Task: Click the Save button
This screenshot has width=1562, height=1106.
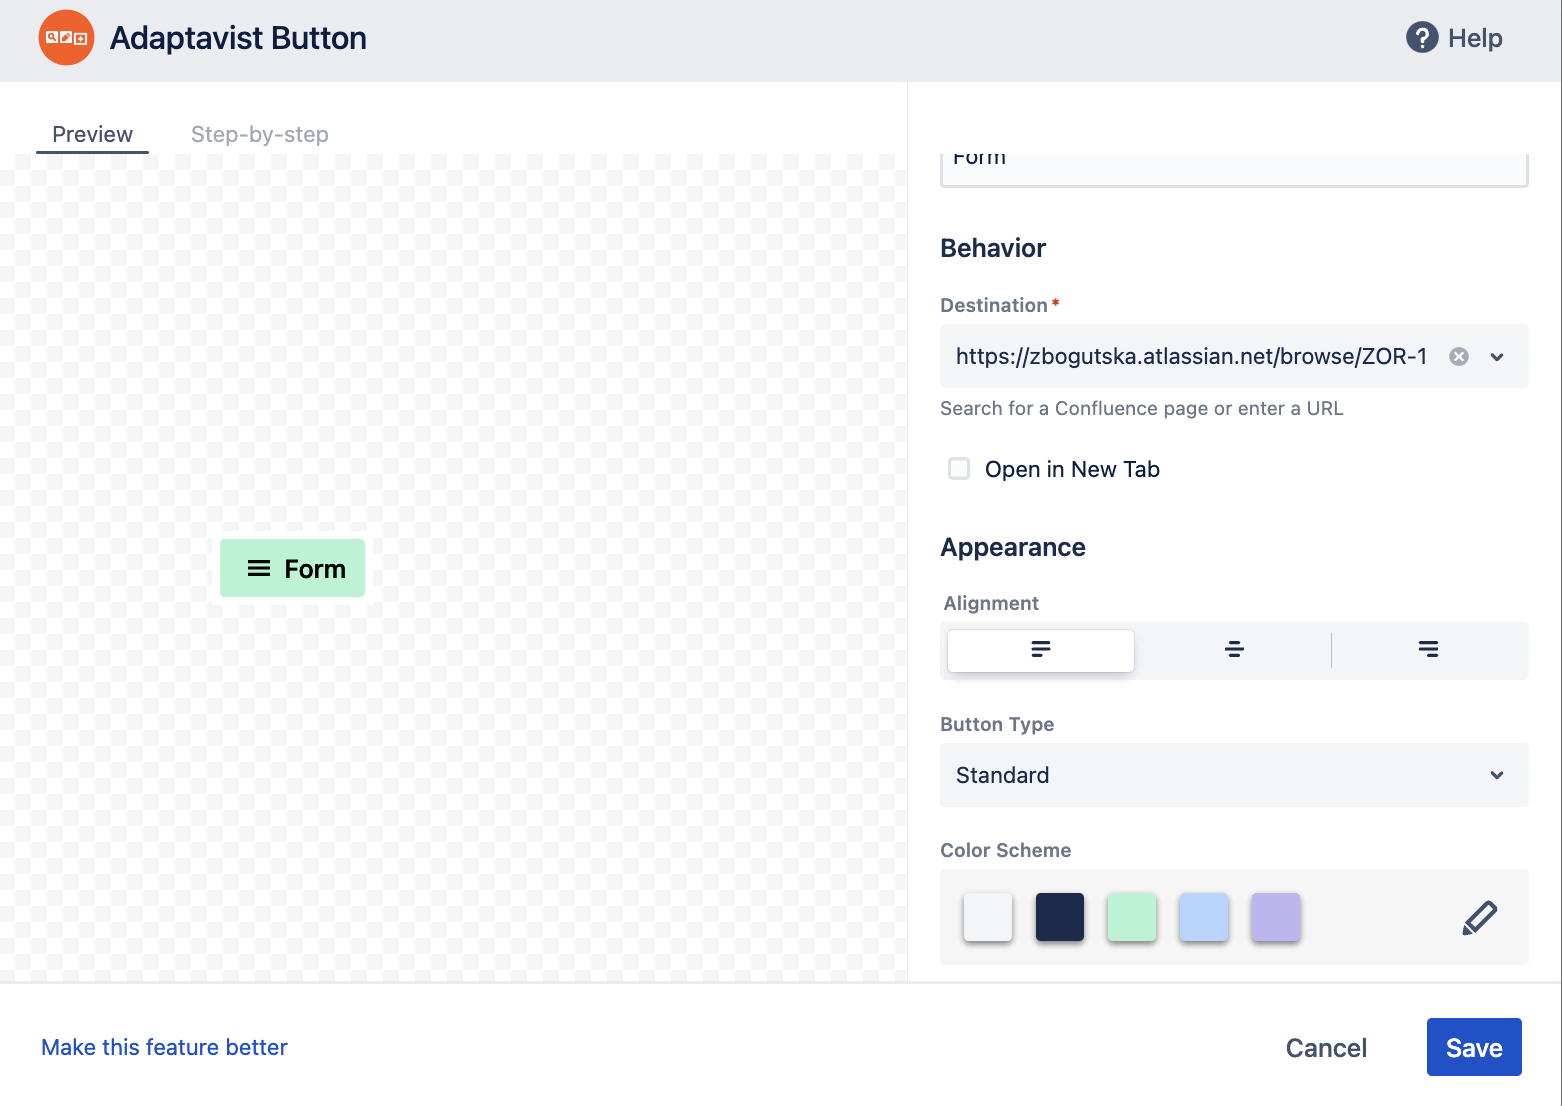Action: coord(1474,1047)
